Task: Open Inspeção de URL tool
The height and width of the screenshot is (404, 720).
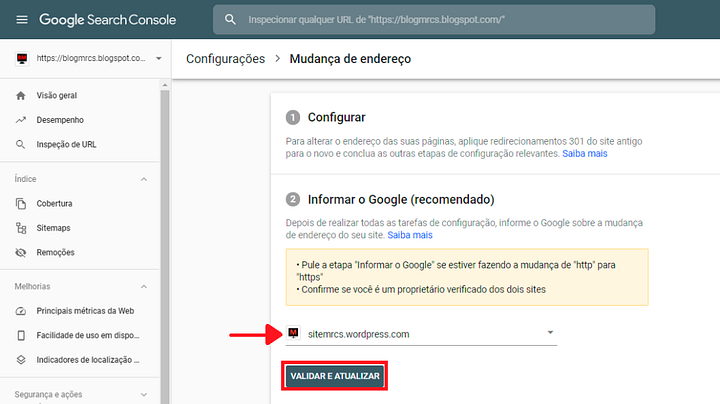Action: point(67,145)
